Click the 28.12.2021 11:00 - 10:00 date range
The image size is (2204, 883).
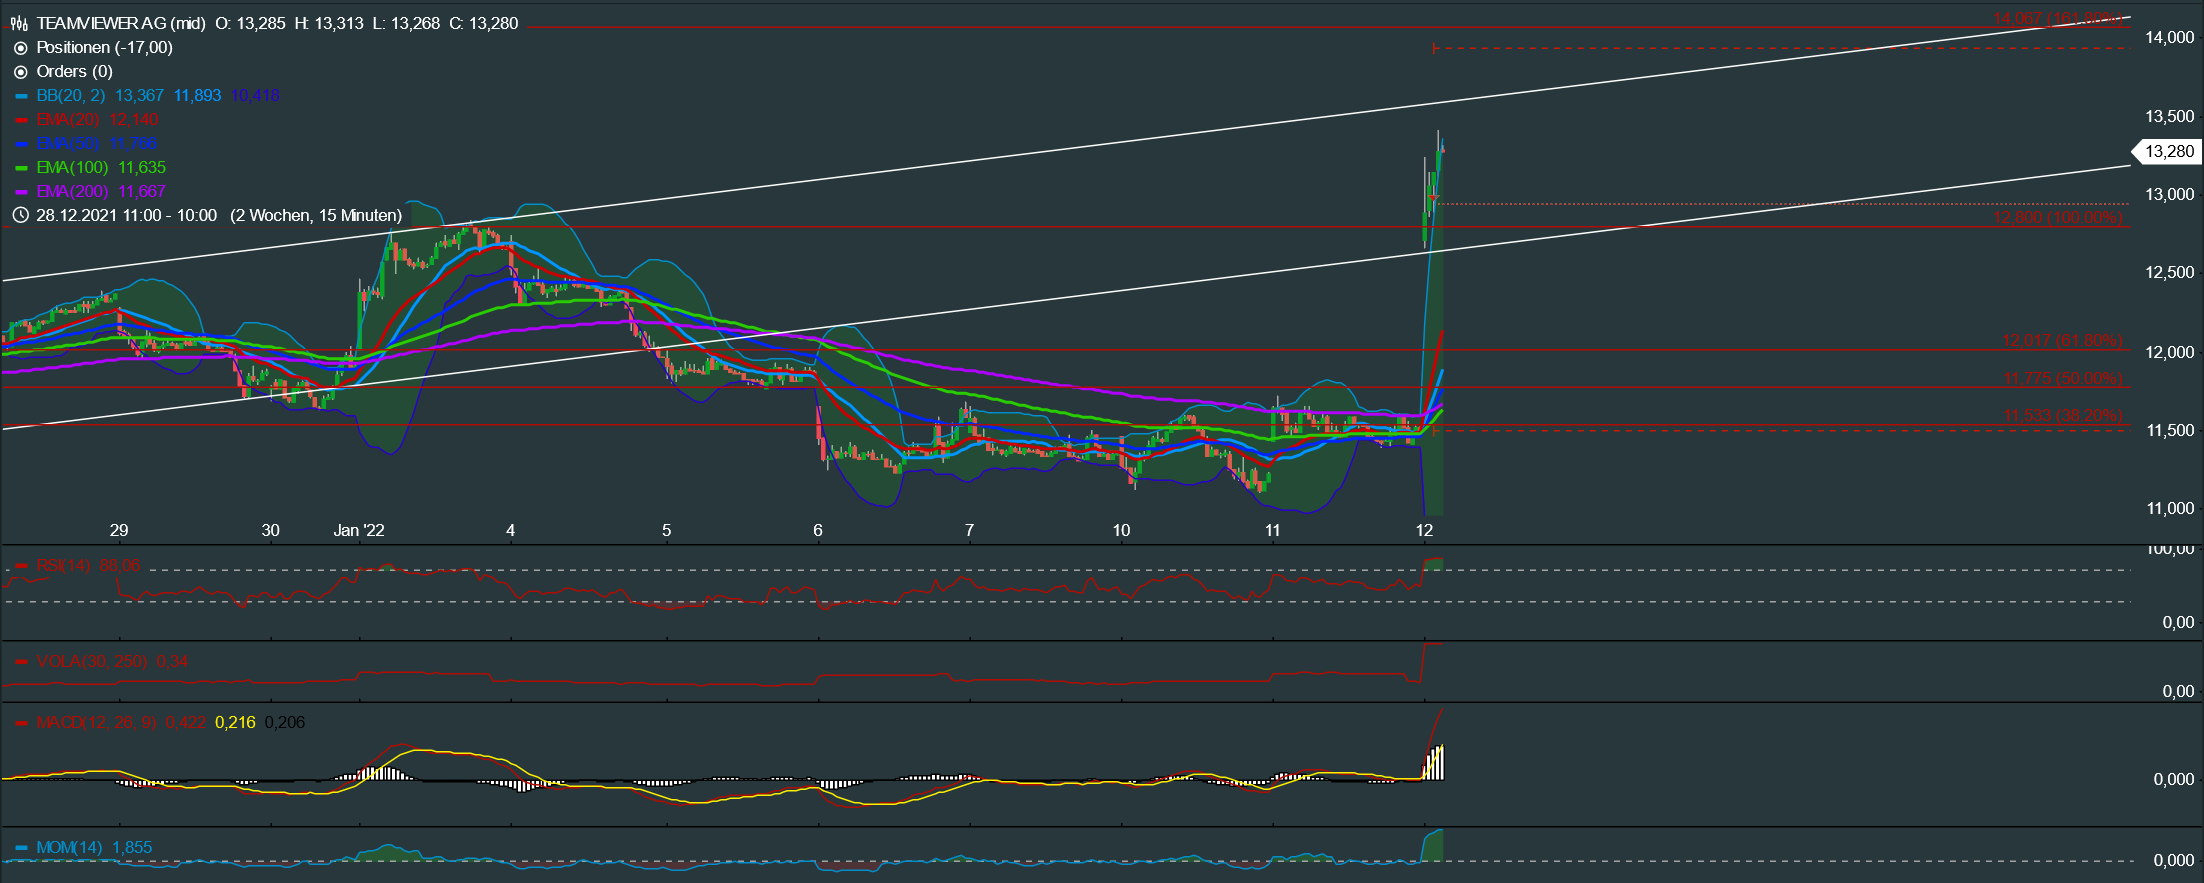[x=126, y=215]
